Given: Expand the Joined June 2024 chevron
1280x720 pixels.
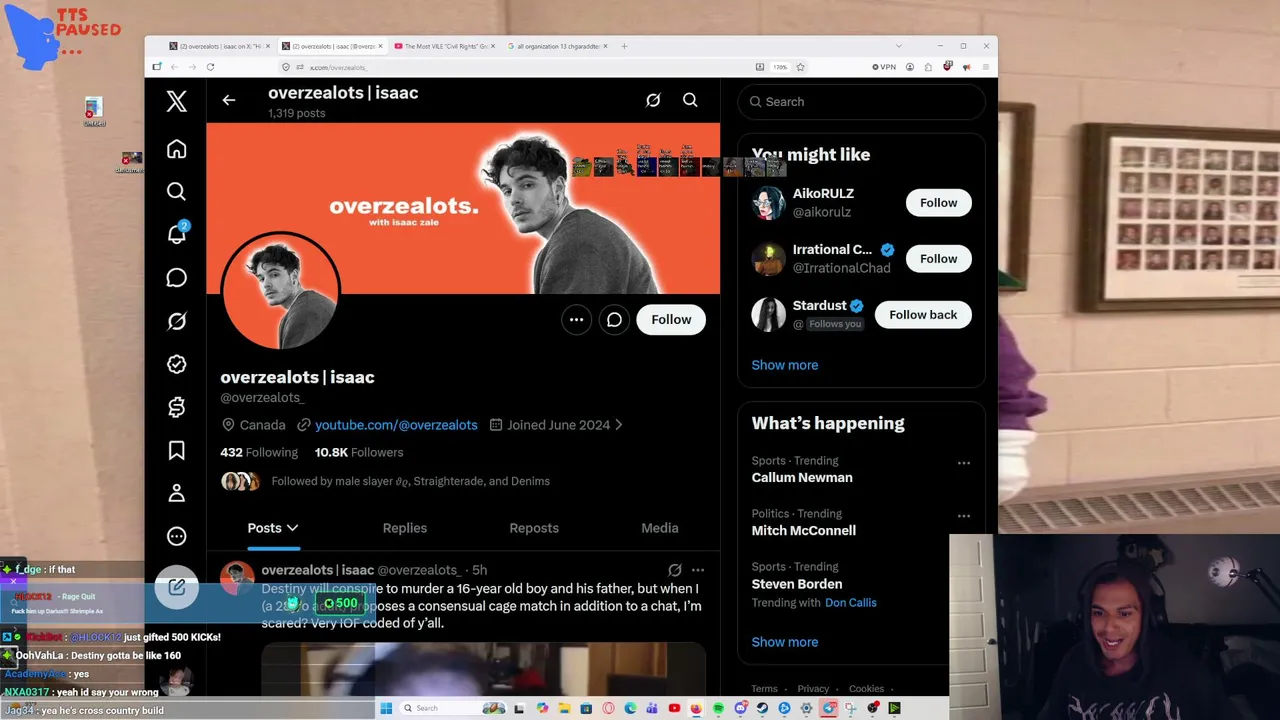Looking at the screenshot, I should [x=619, y=425].
